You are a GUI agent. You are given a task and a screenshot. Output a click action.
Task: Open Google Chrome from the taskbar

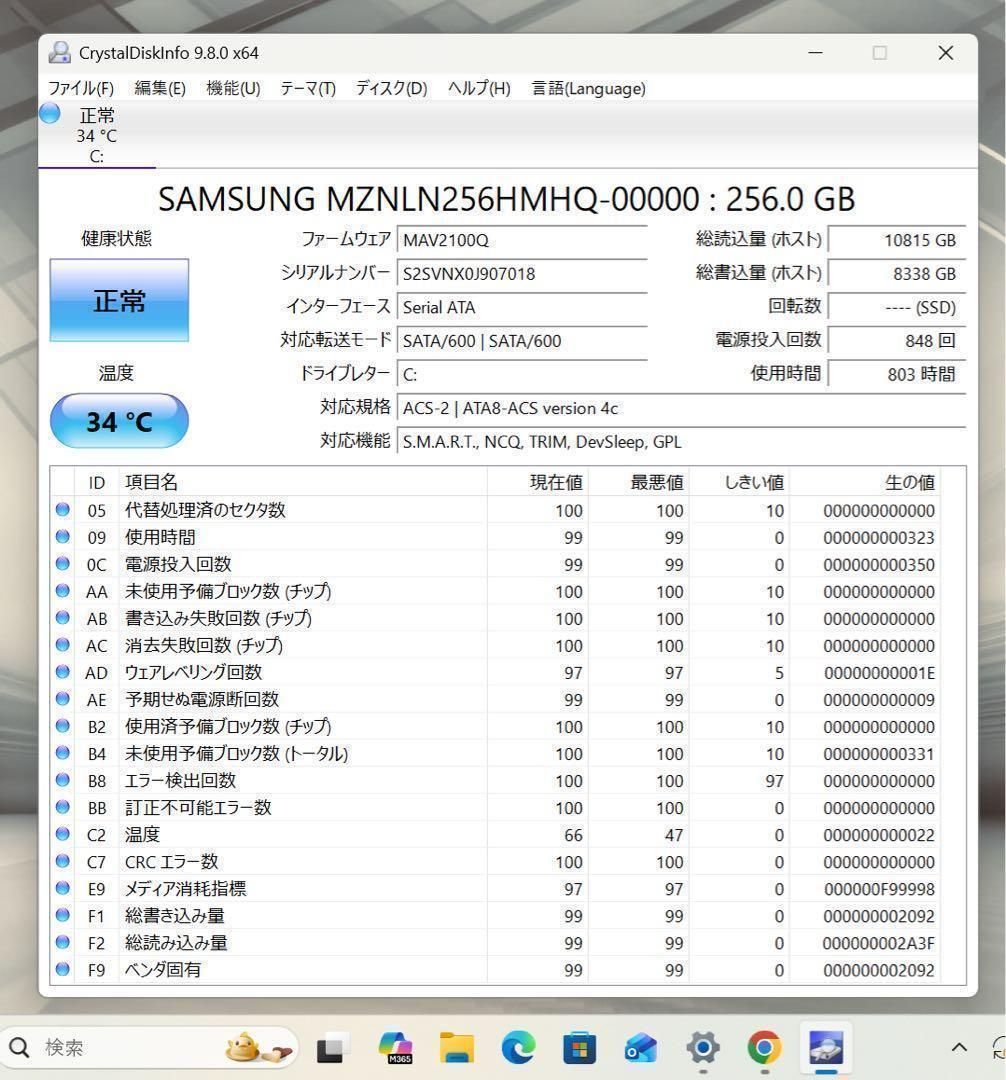coord(764,1048)
